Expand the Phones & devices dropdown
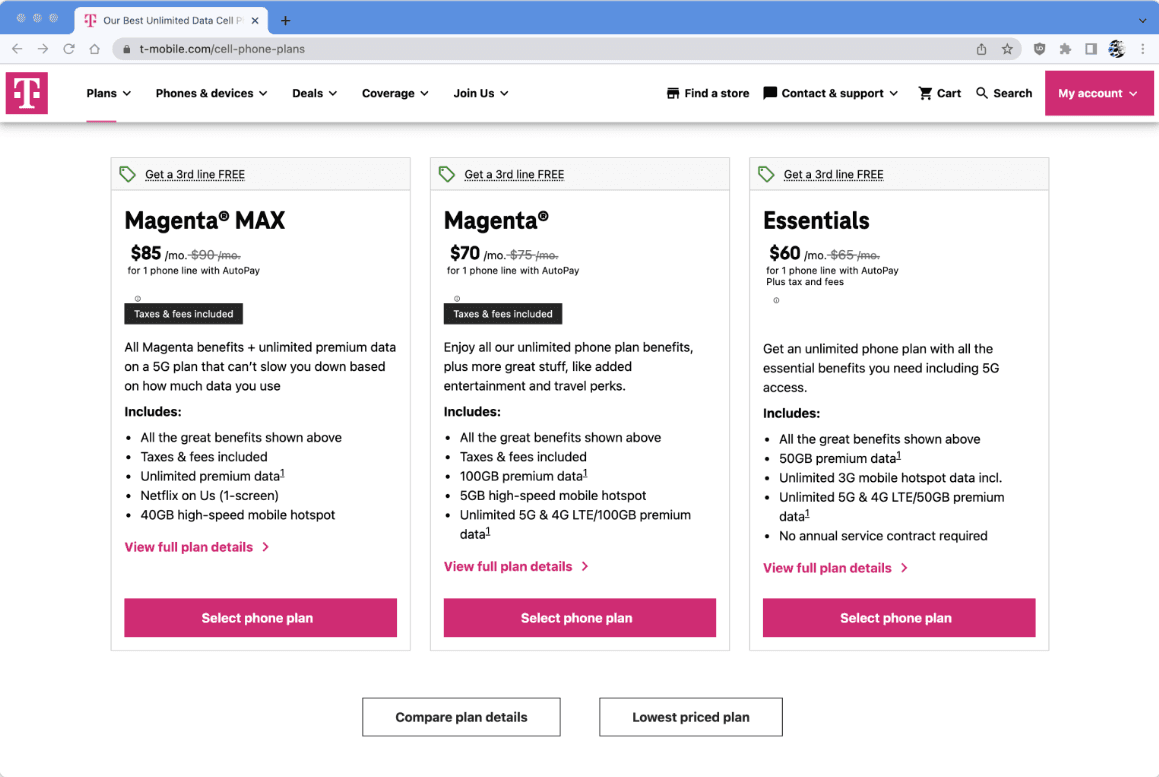1159x777 pixels. coord(211,93)
